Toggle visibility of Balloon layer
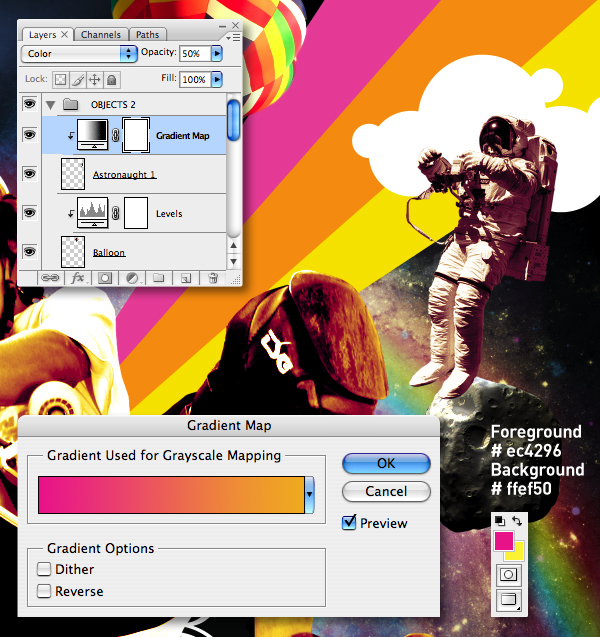600x637 pixels. tap(29, 251)
